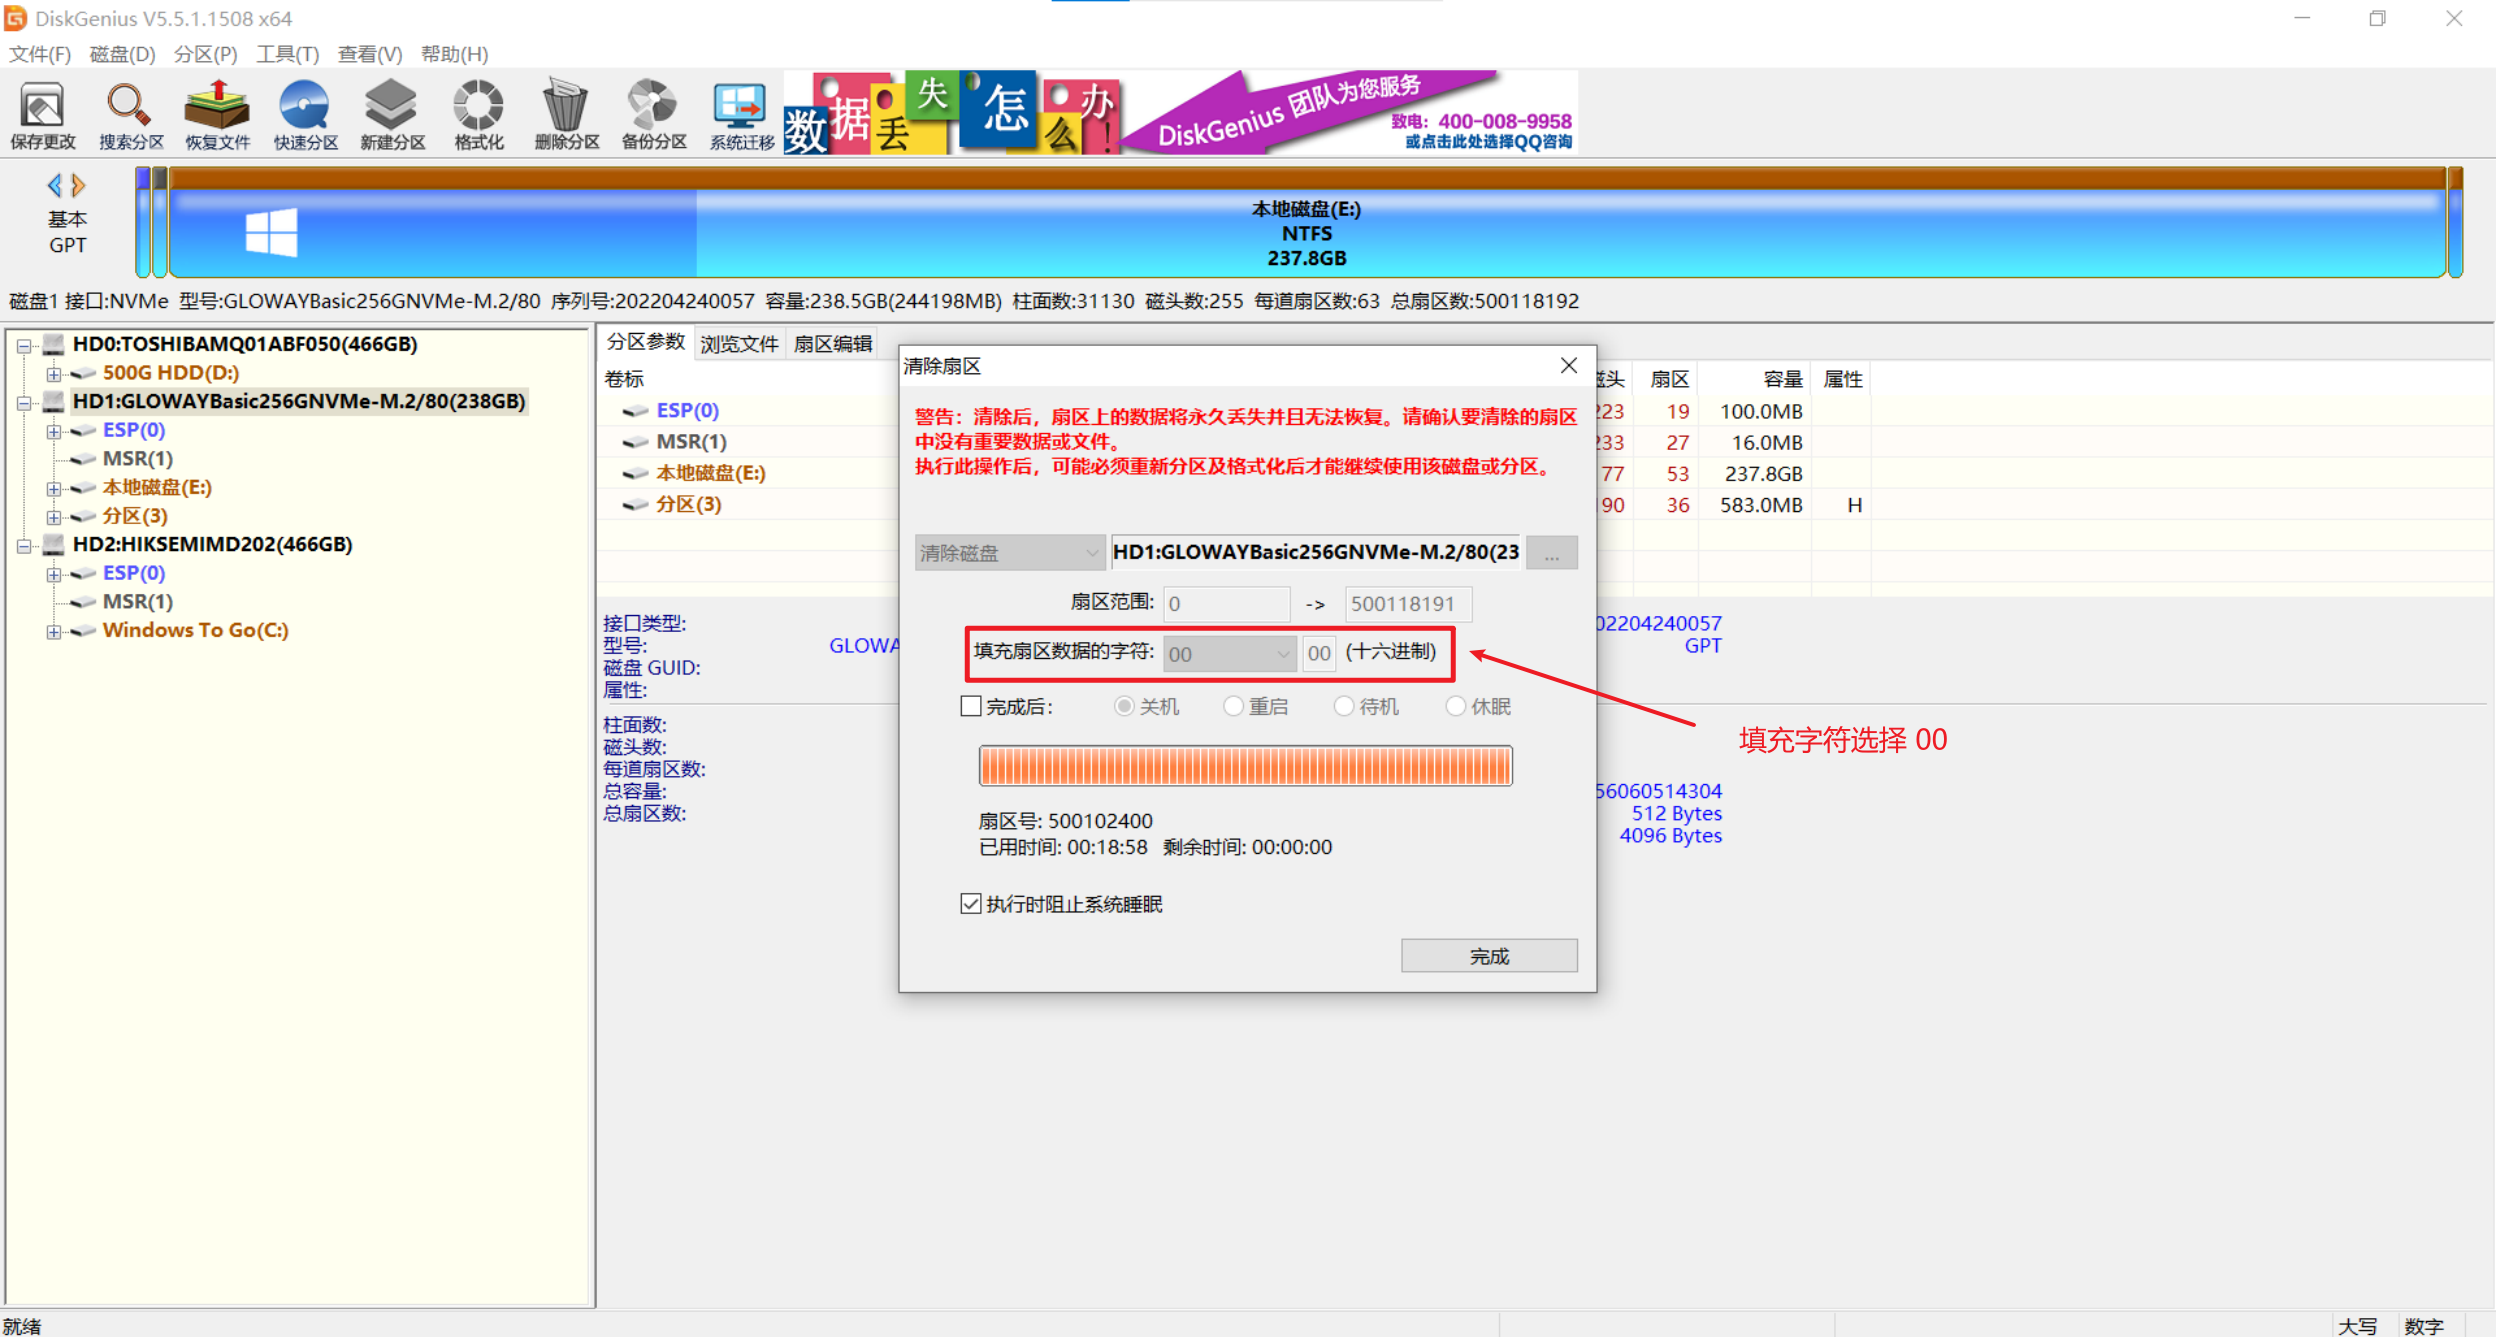Start 快速分区 quick partitioning
The image size is (2496, 1337).
coord(304,113)
